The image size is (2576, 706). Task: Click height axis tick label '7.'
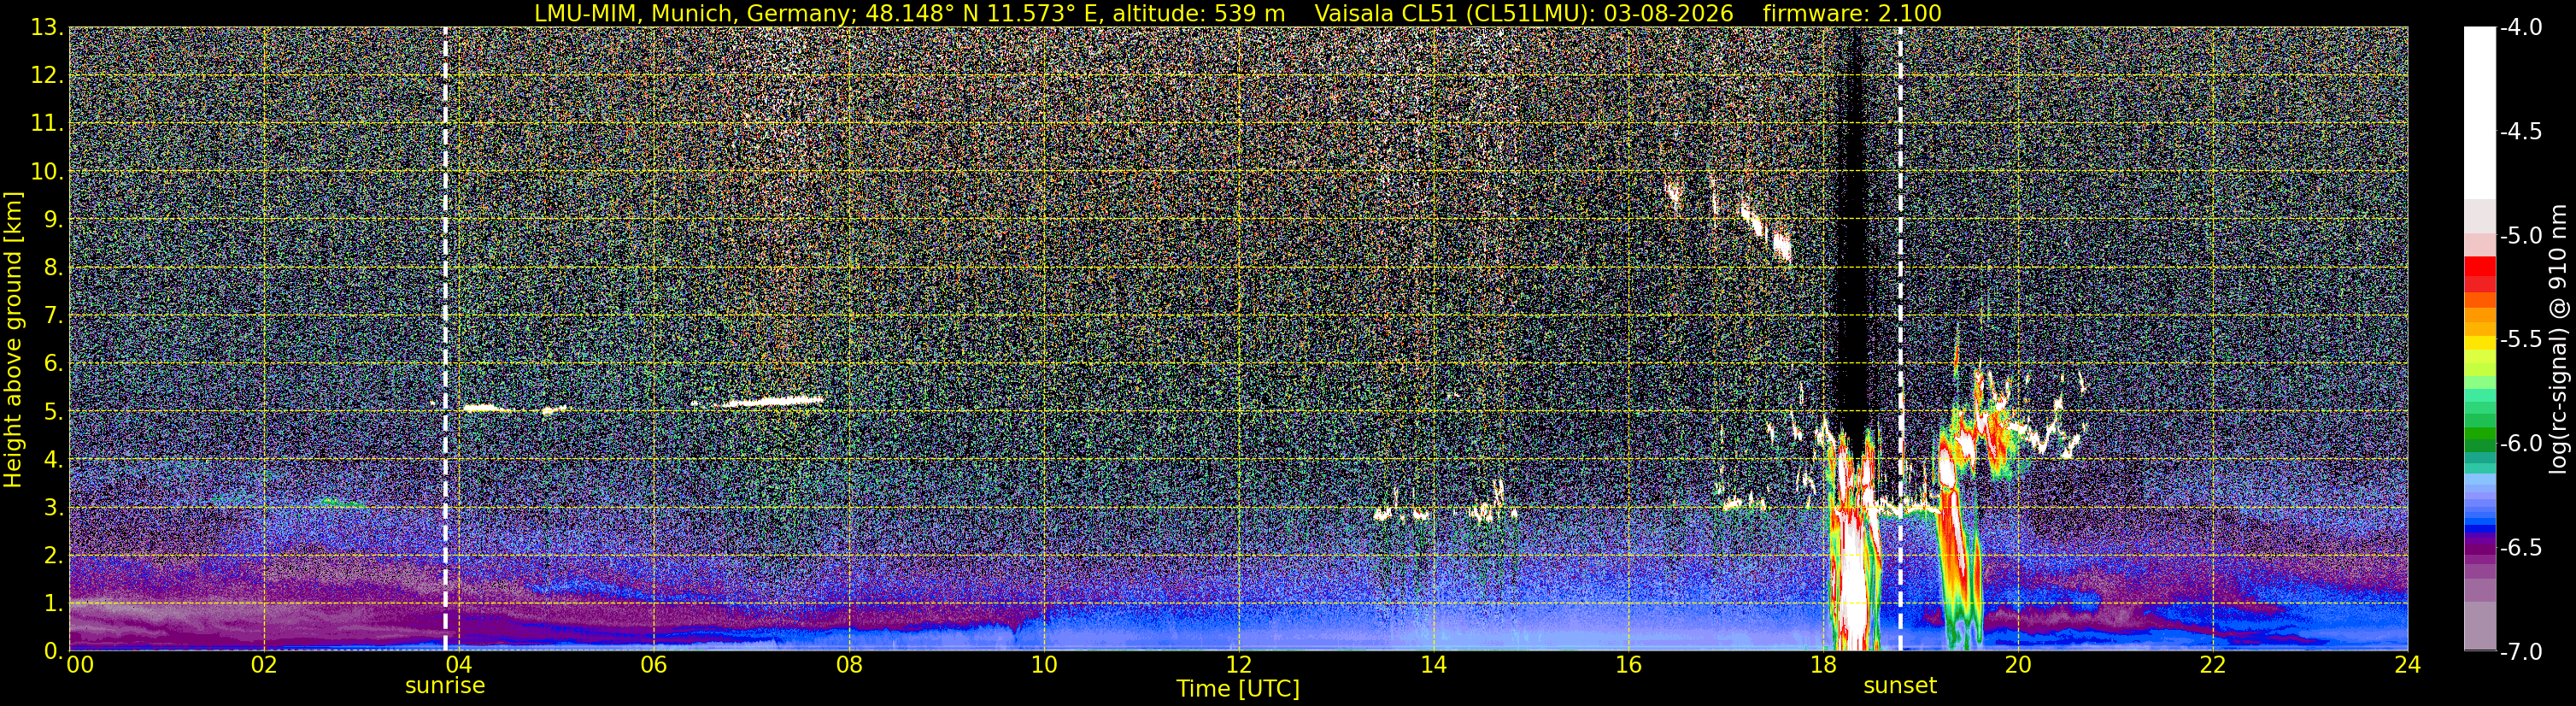(54, 316)
